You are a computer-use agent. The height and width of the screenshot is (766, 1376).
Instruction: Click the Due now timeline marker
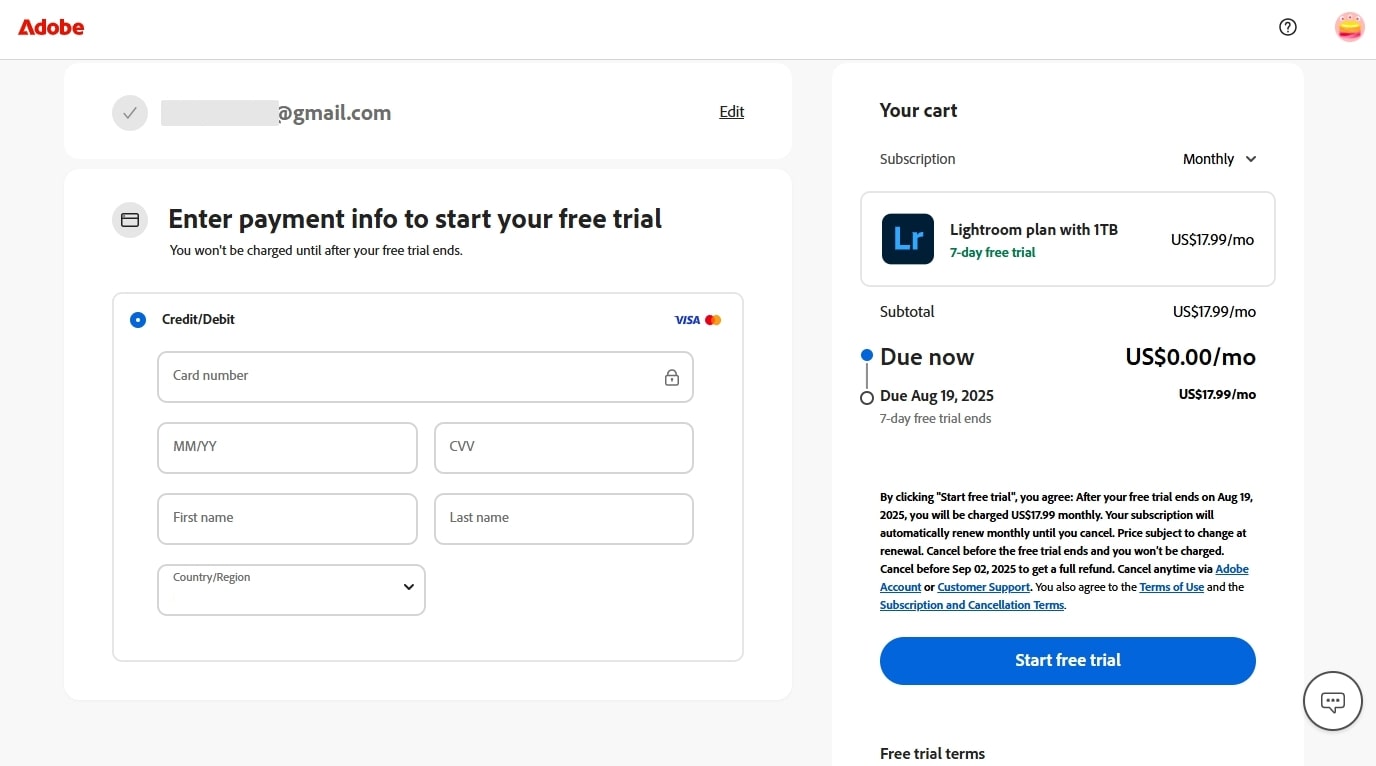click(866, 355)
